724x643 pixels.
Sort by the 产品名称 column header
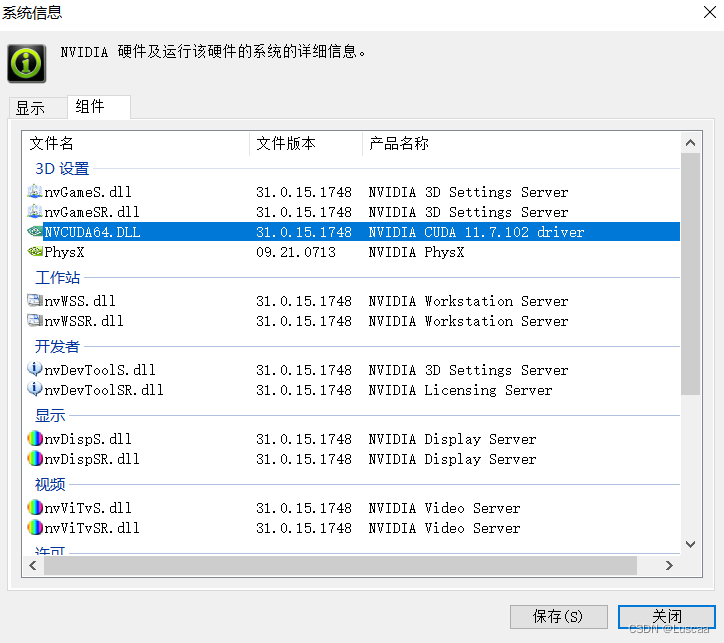[521, 144]
